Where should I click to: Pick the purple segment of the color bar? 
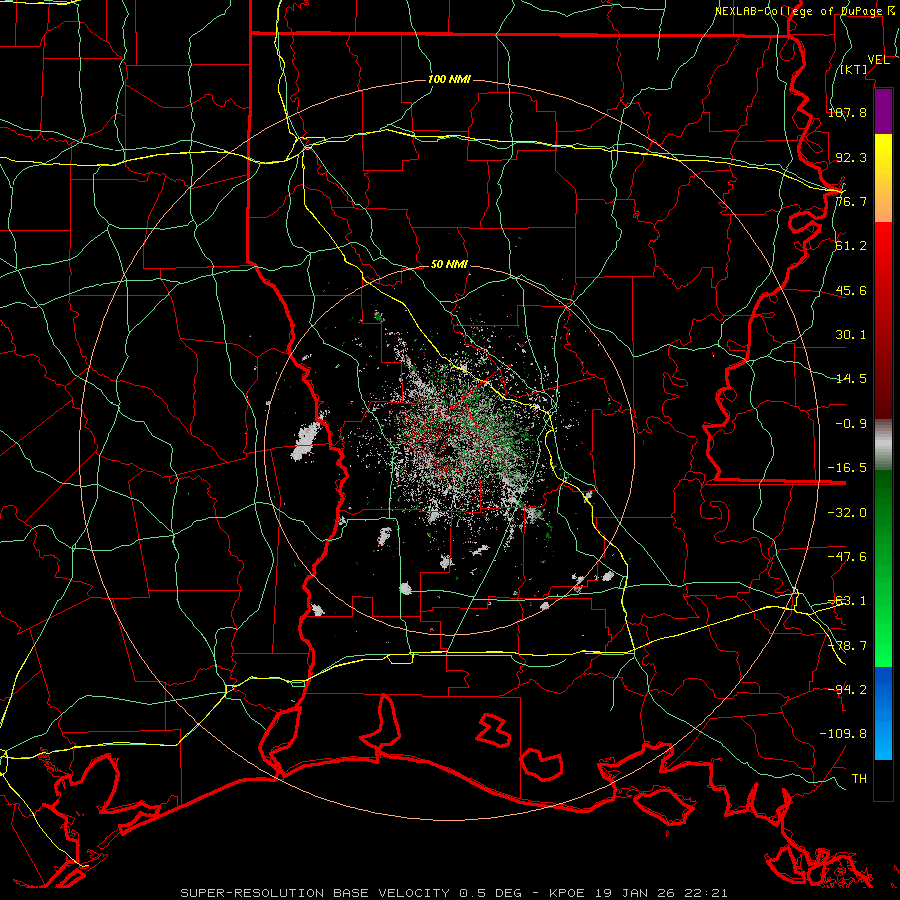(883, 112)
